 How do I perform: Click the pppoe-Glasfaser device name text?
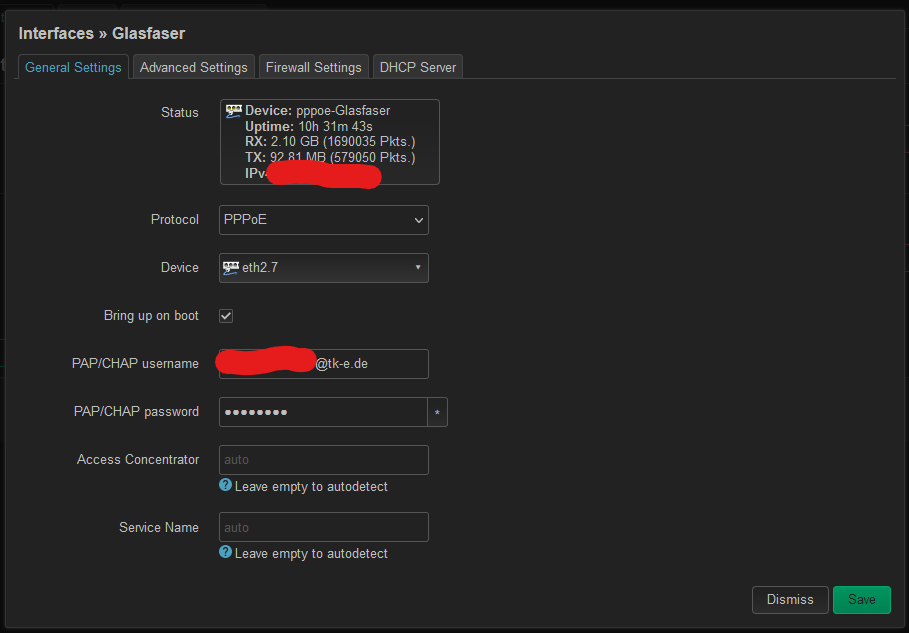343,111
